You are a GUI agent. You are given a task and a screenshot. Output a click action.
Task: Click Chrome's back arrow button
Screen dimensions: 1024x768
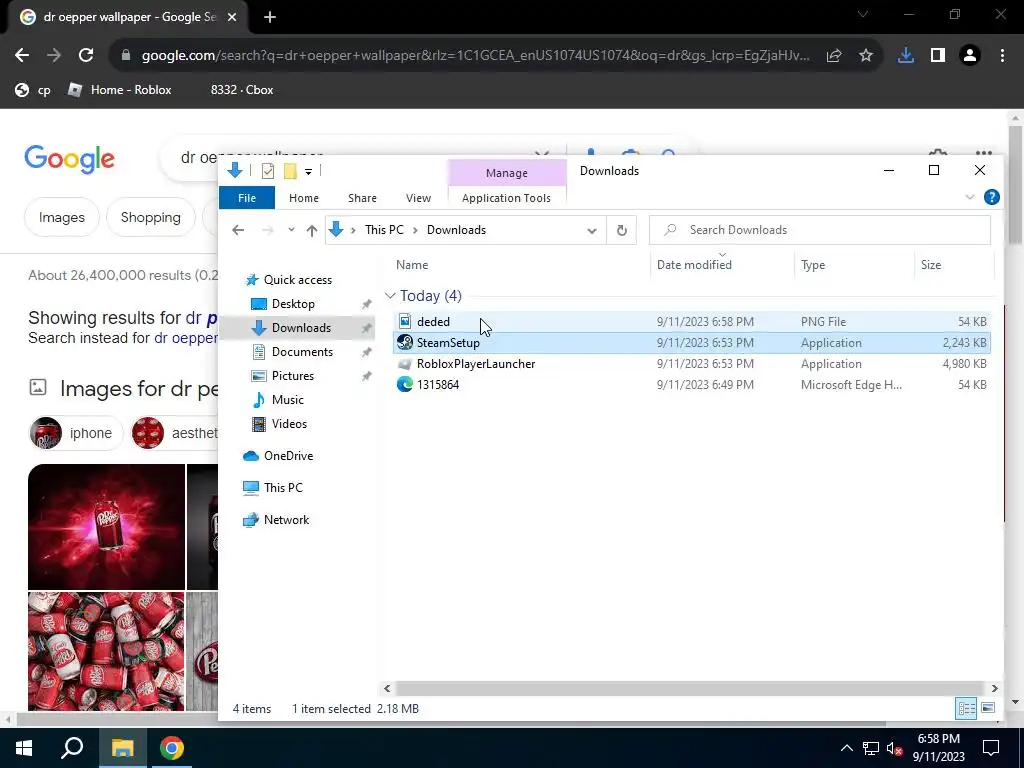tap(22, 56)
